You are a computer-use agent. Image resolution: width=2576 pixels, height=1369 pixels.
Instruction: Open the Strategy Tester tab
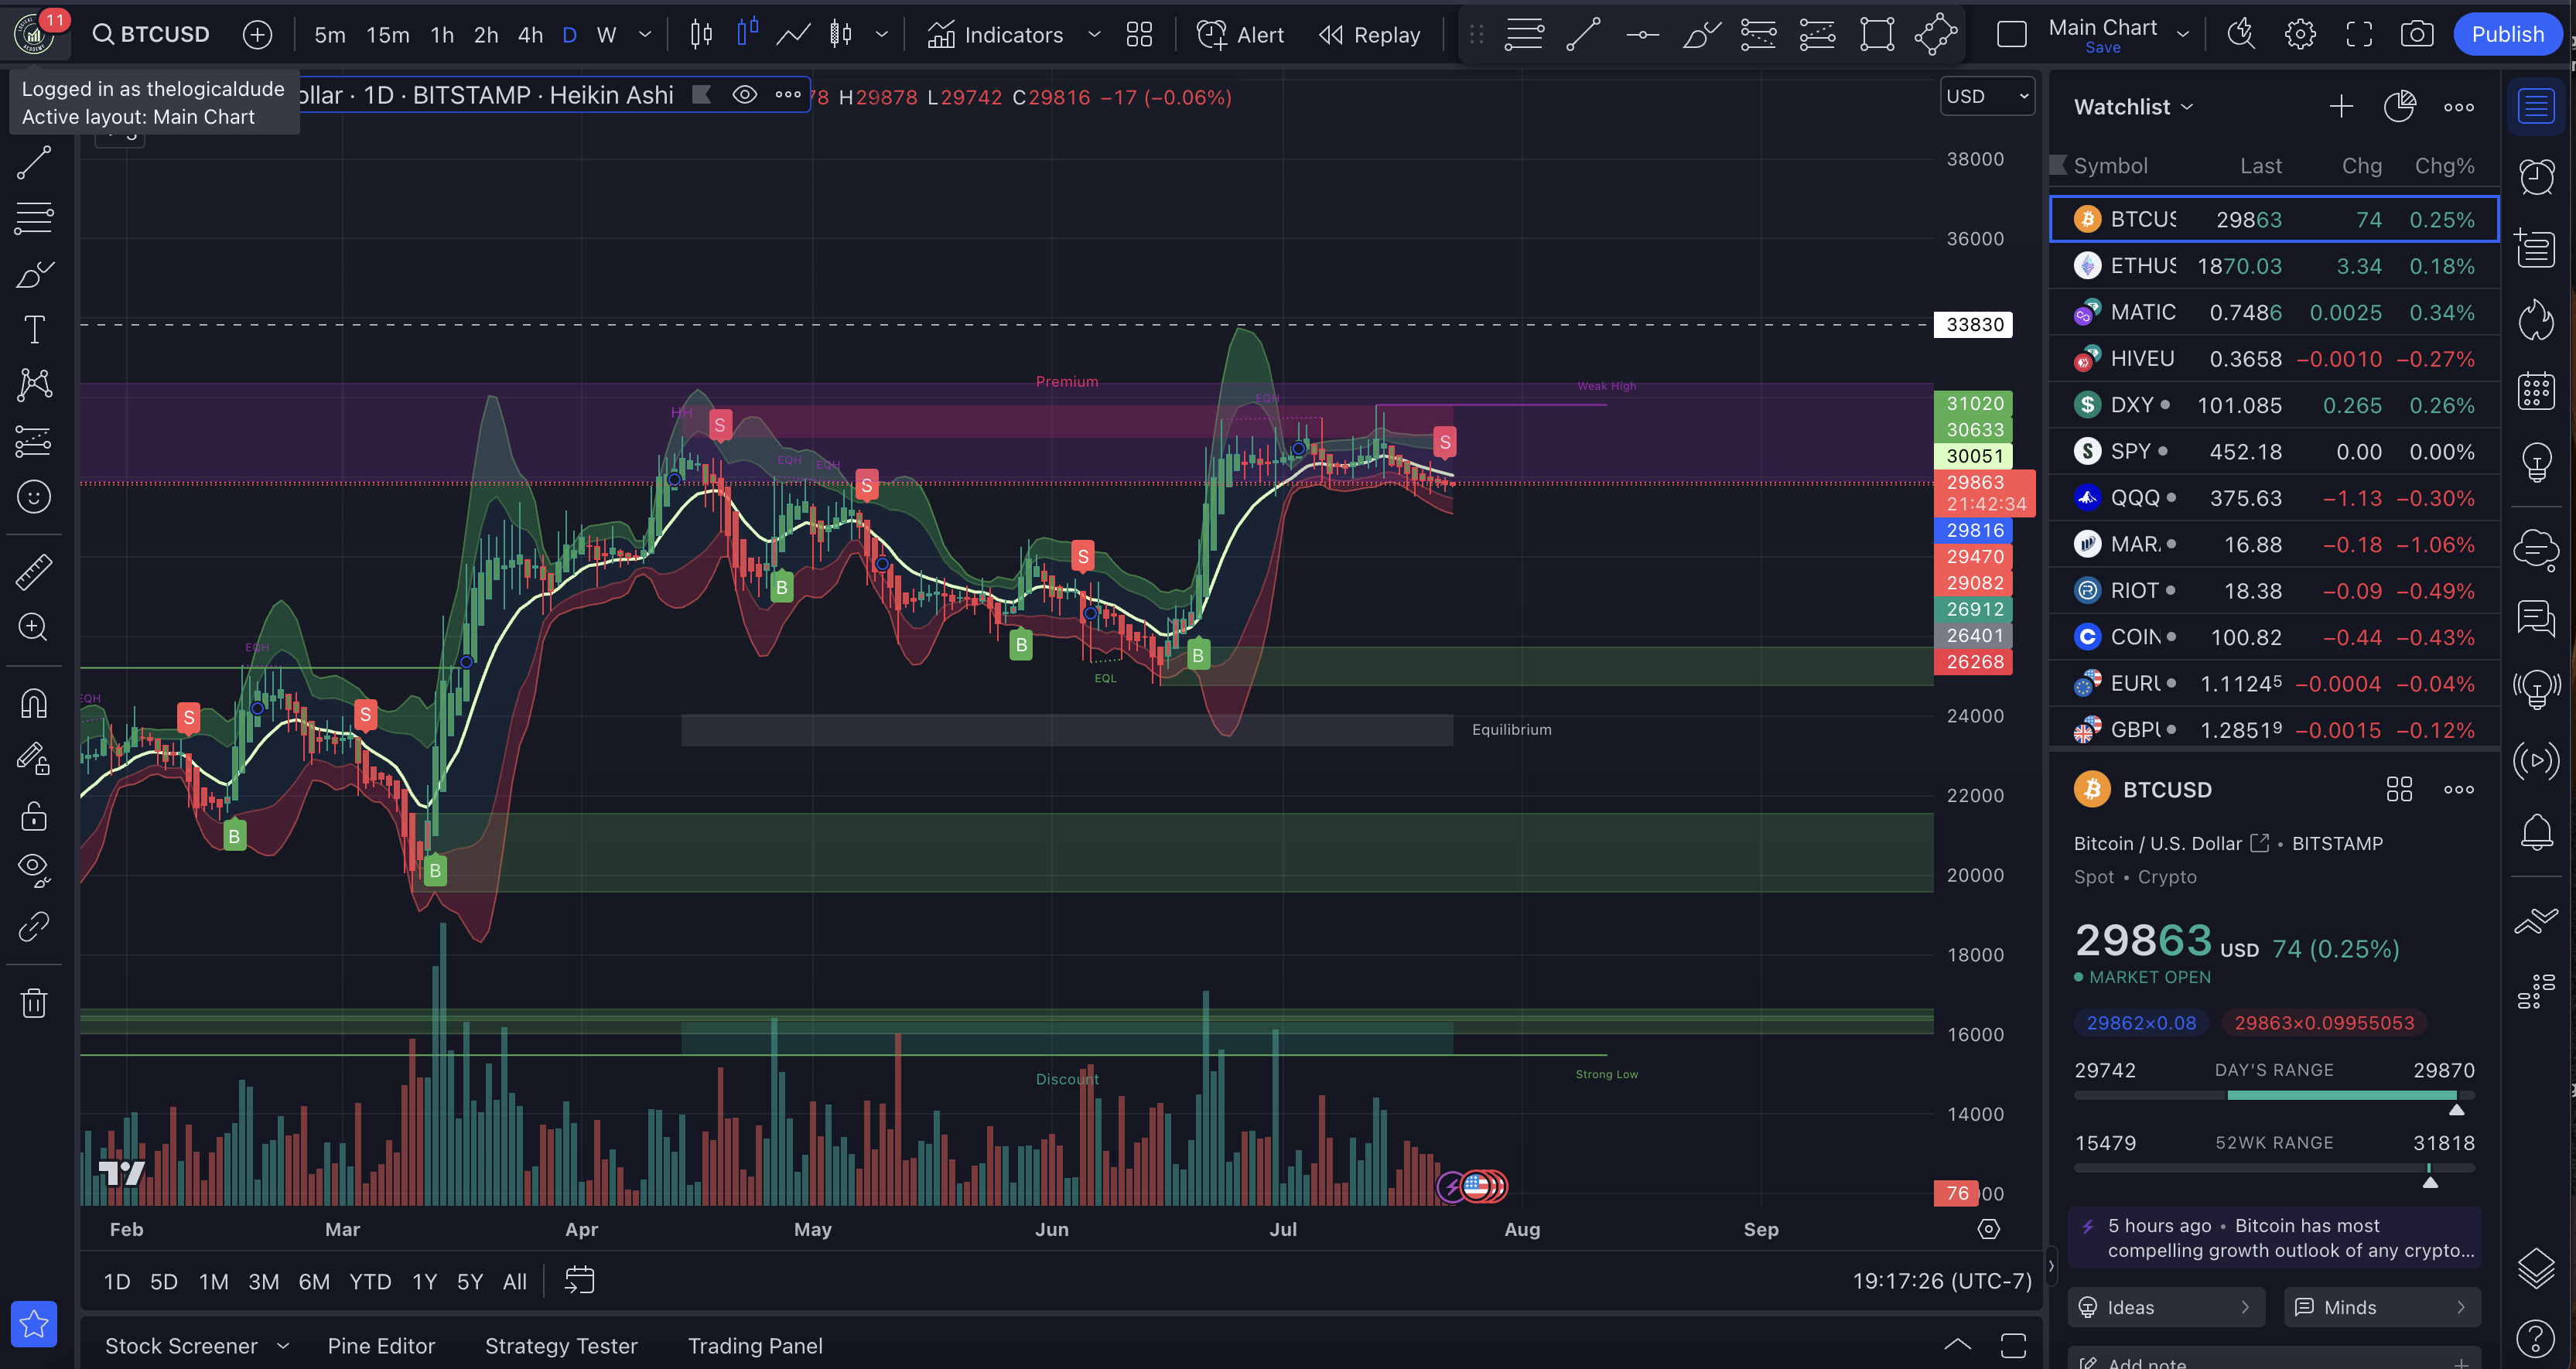561,1346
